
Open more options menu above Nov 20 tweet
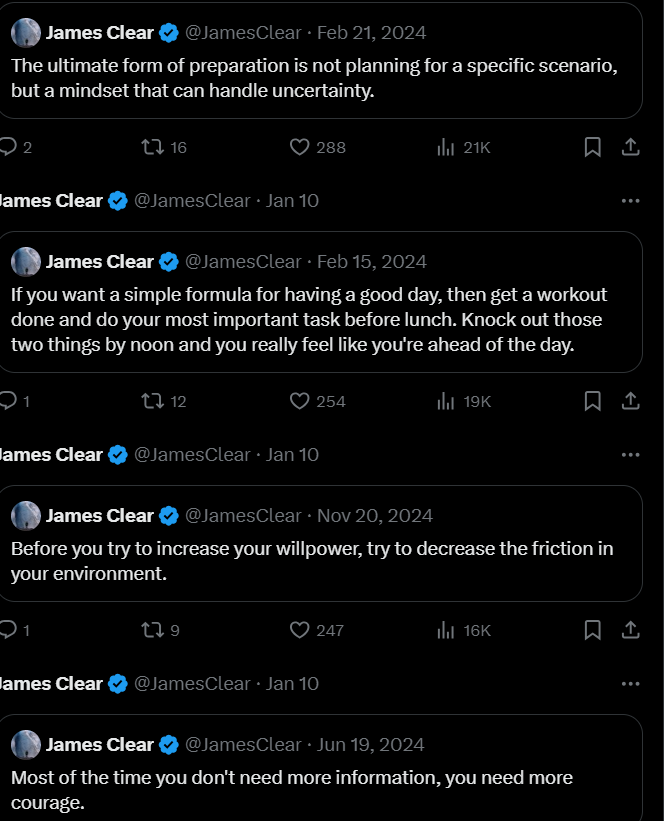pos(630,454)
